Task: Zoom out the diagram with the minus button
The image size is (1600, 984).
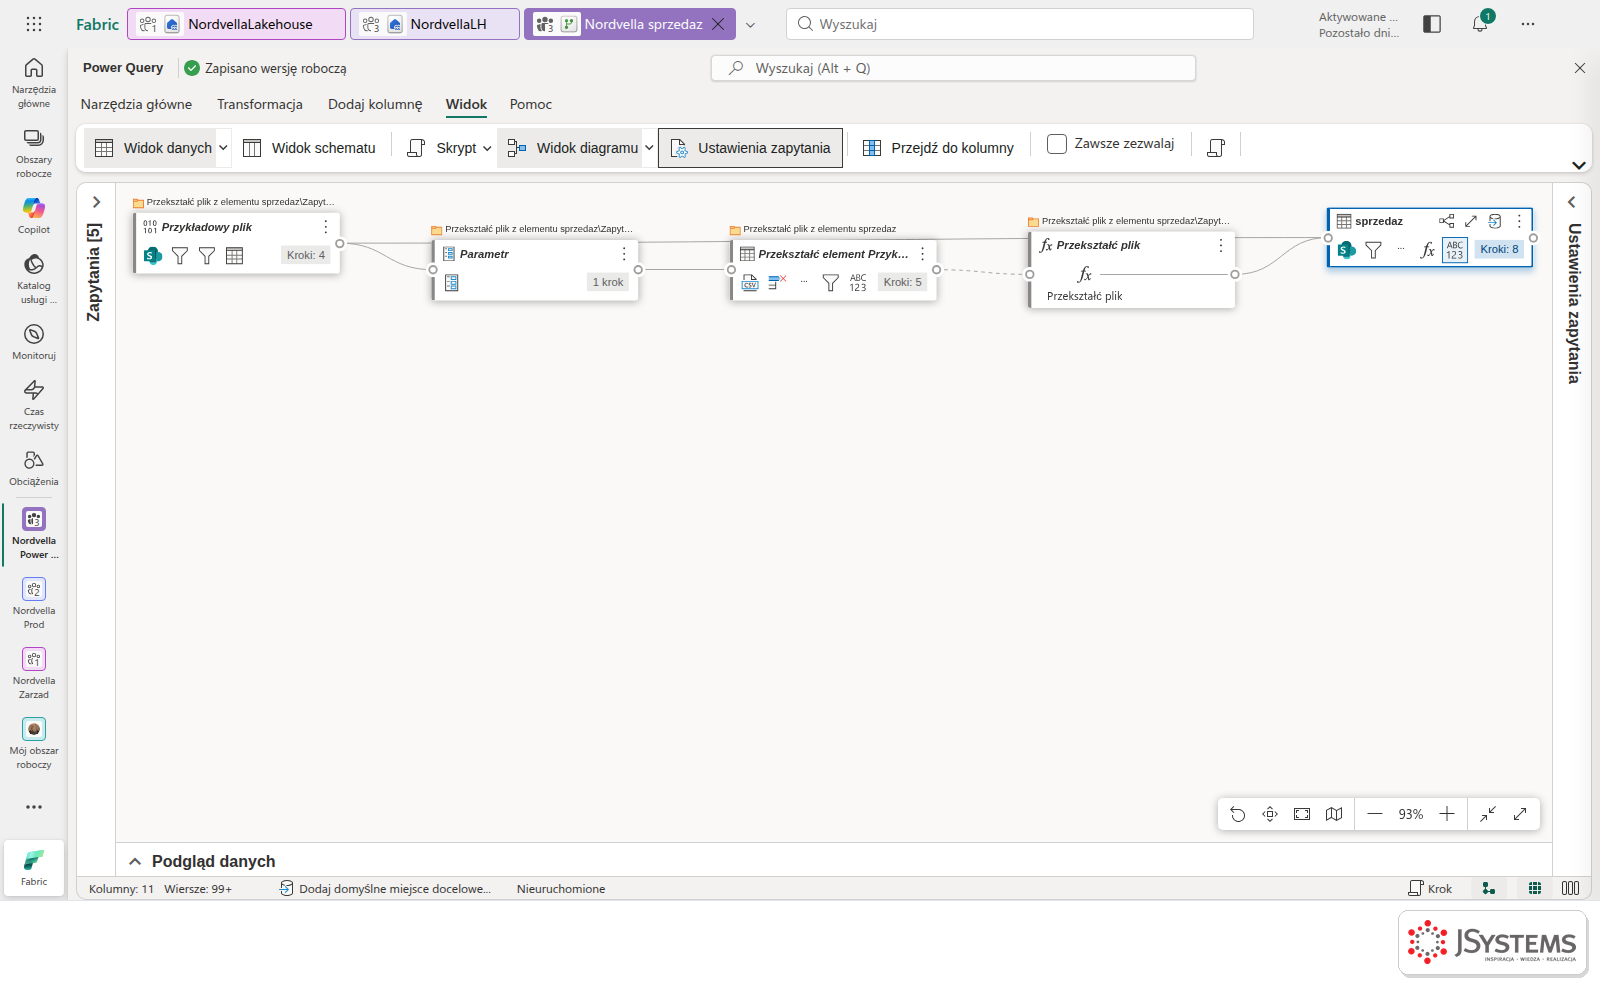Action: click(x=1375, y=814)
